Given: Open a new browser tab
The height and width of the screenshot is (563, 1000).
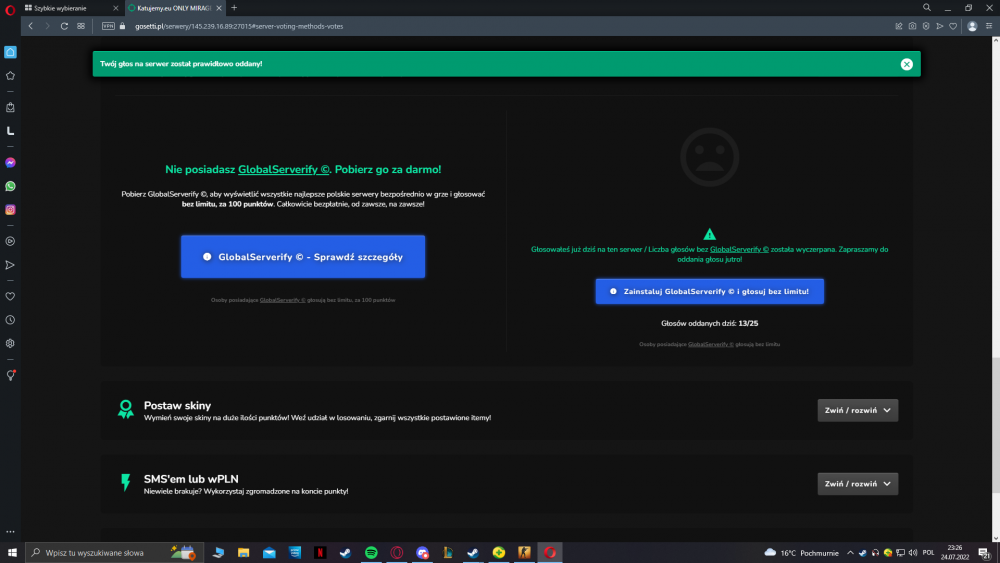Looking at the screenshot, I should (x=234, y=8).
